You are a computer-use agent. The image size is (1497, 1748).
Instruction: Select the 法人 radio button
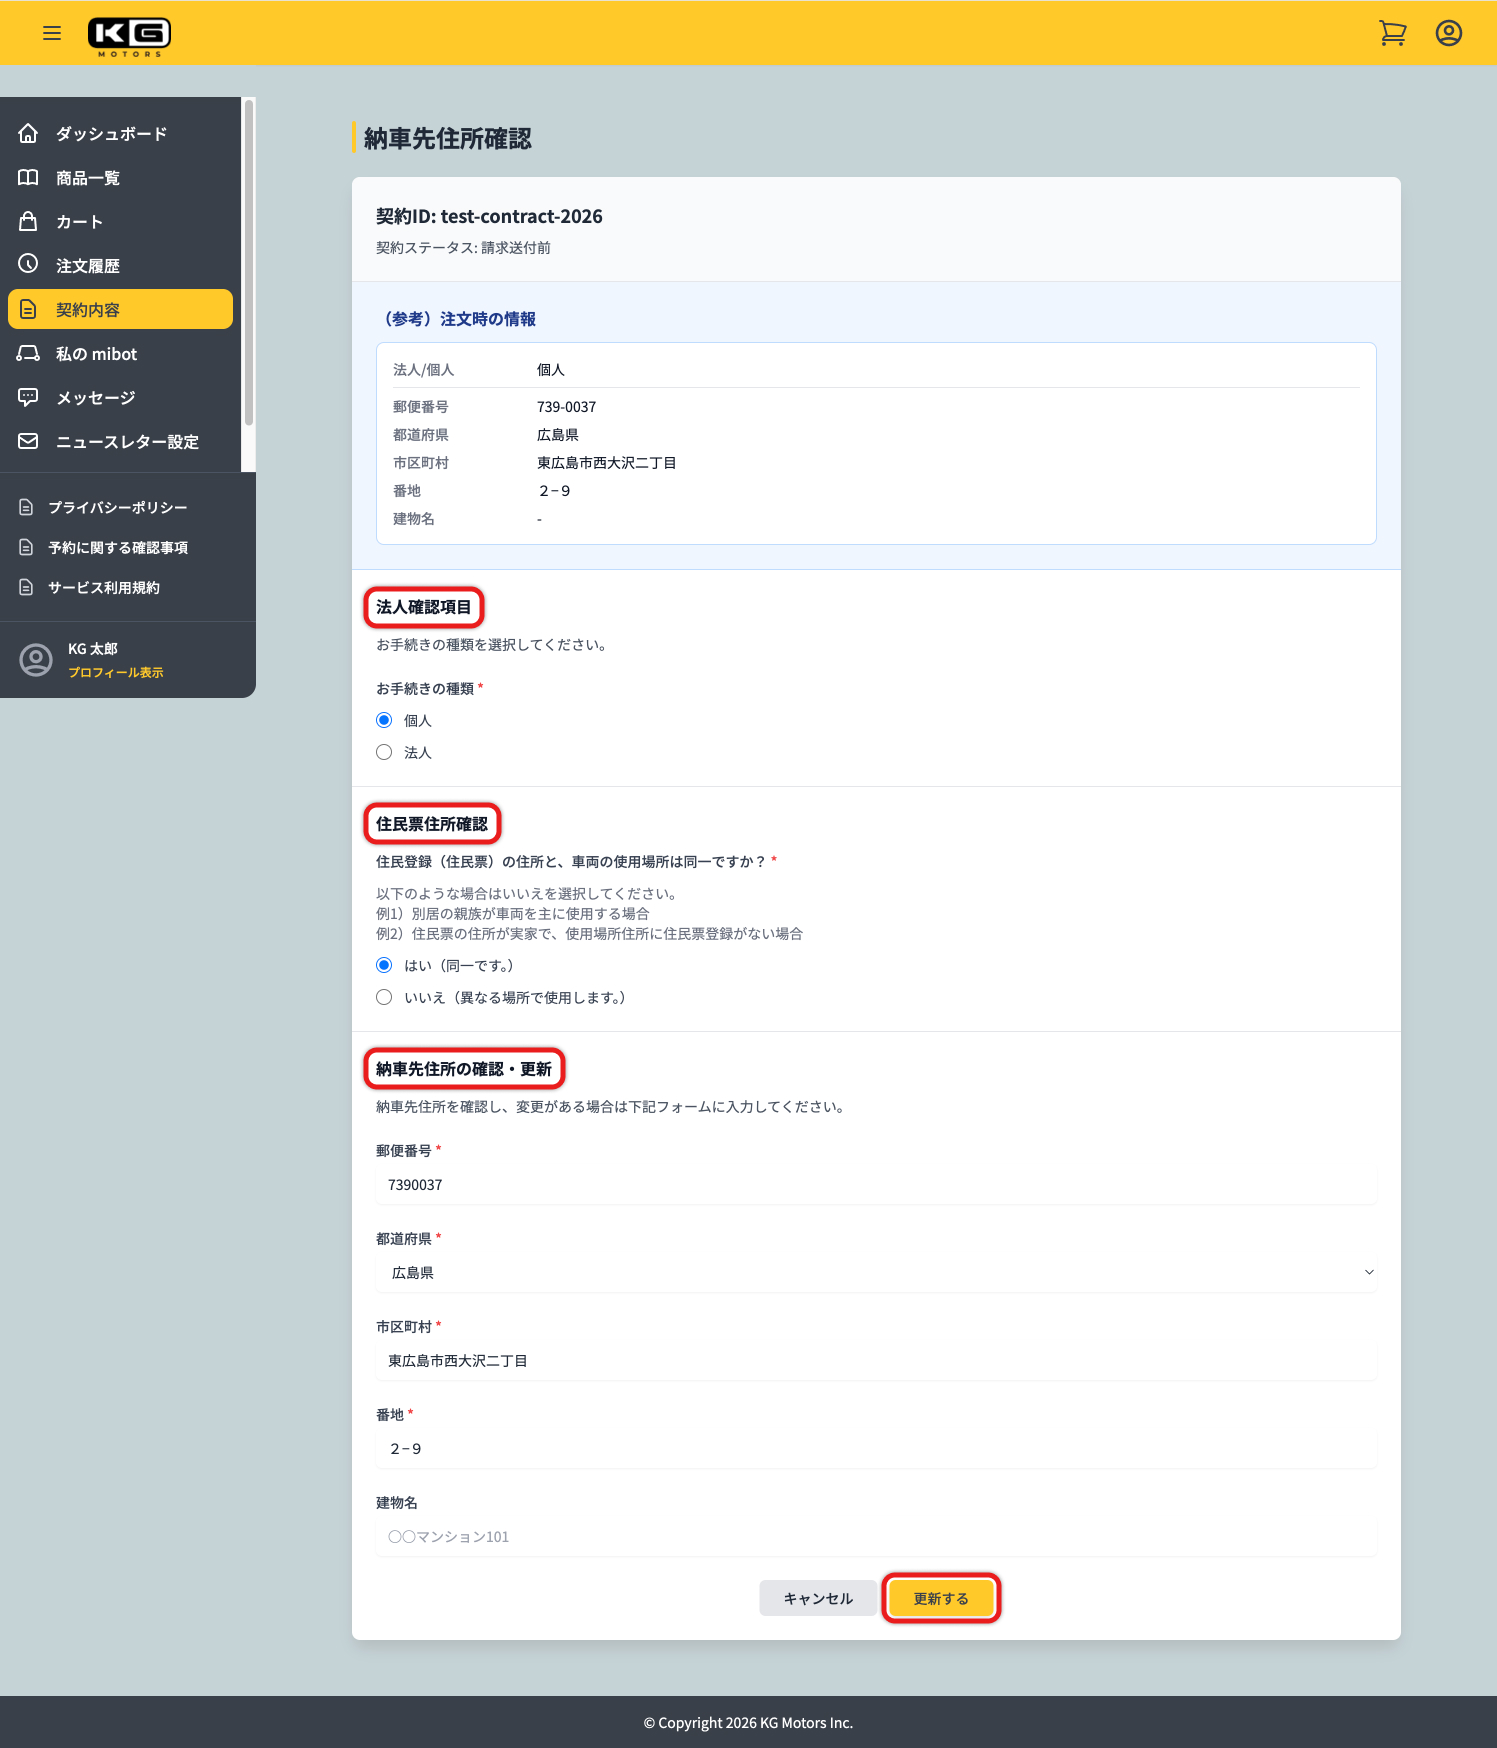click(384, 752)
